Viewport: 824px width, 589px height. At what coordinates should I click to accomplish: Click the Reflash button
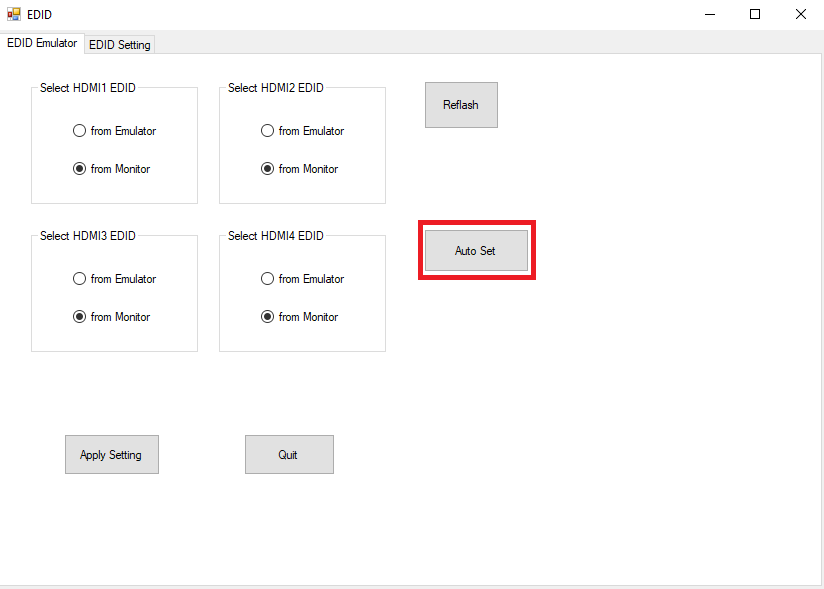[x=461, y=105]
